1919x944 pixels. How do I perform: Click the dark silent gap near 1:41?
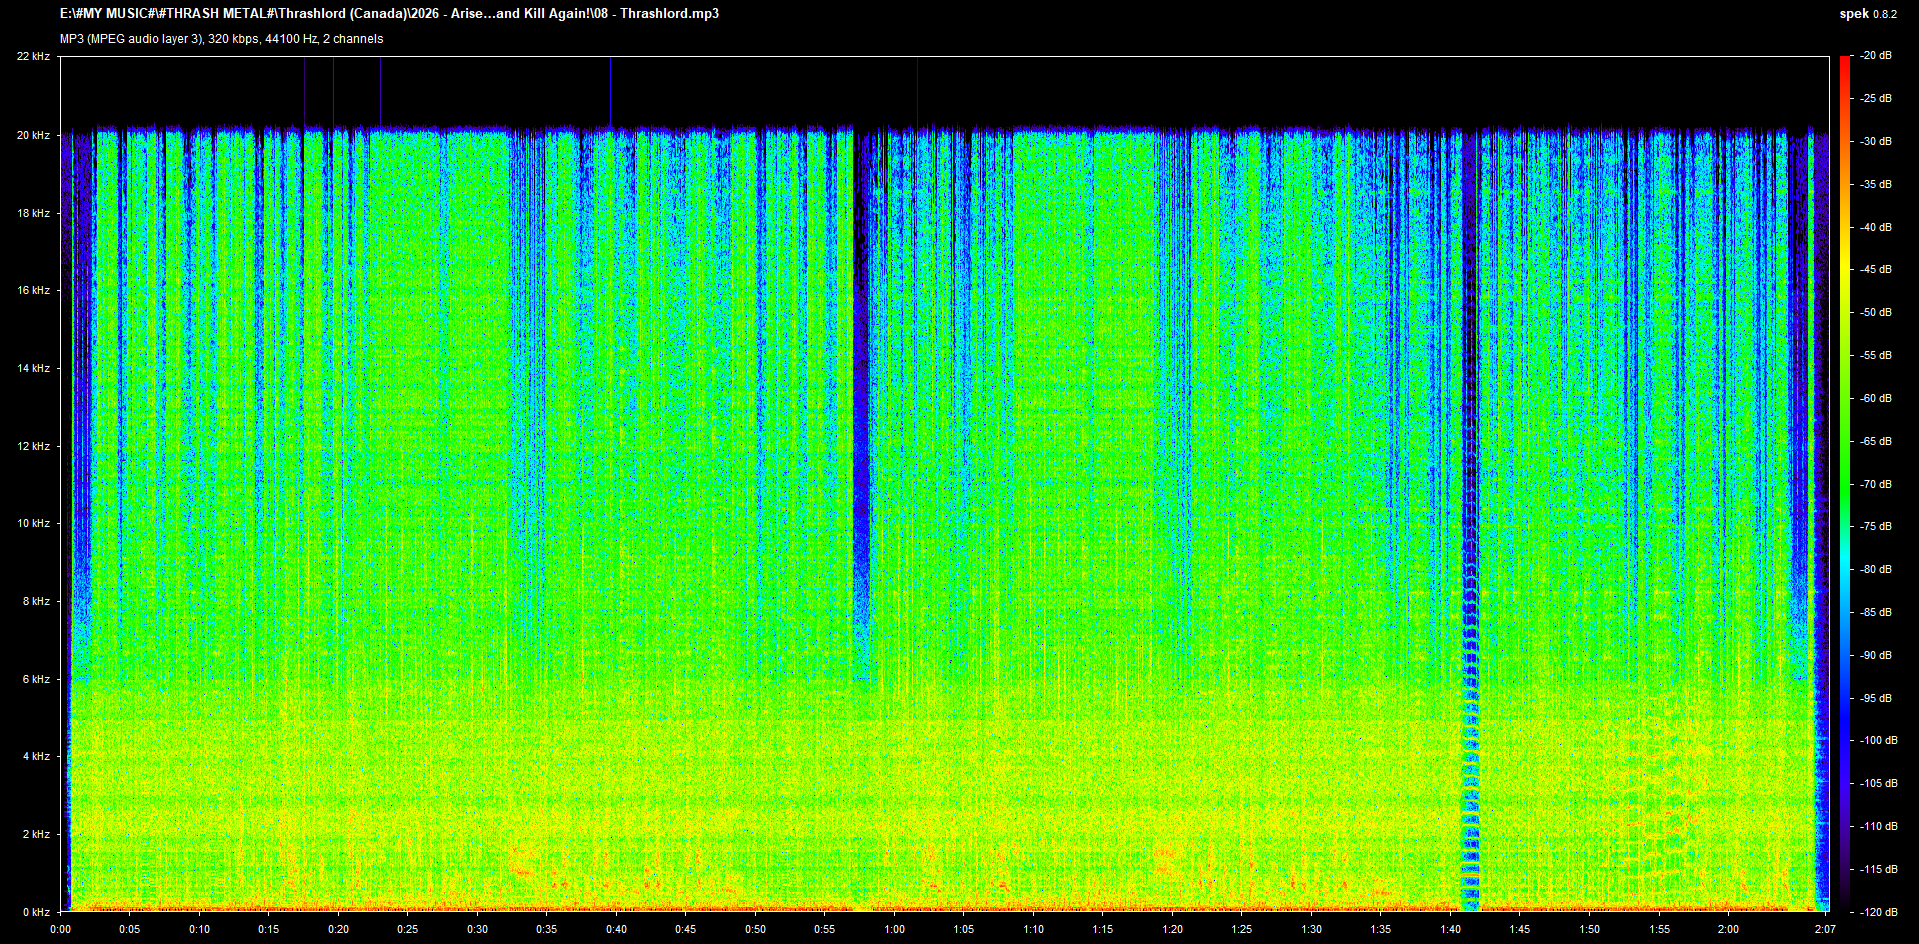pyautogui.click(x=1469, y=520)
